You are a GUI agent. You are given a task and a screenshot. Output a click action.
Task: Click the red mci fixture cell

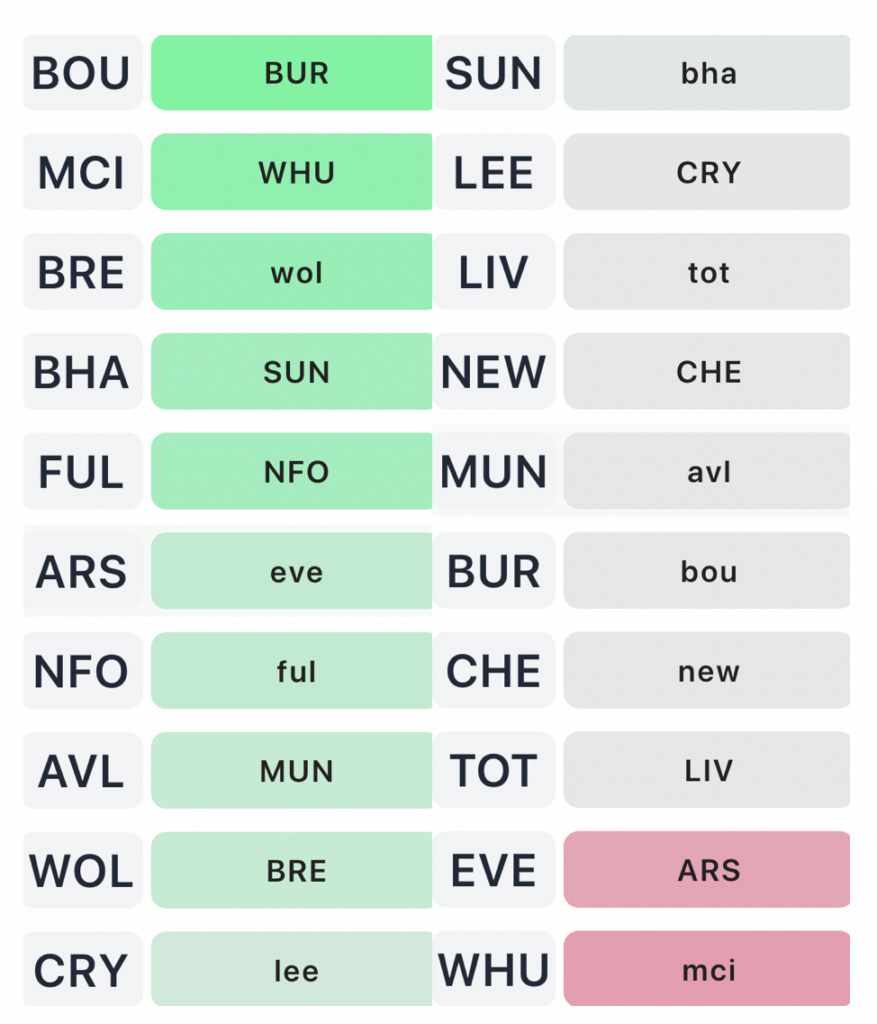tap(706, 969)
